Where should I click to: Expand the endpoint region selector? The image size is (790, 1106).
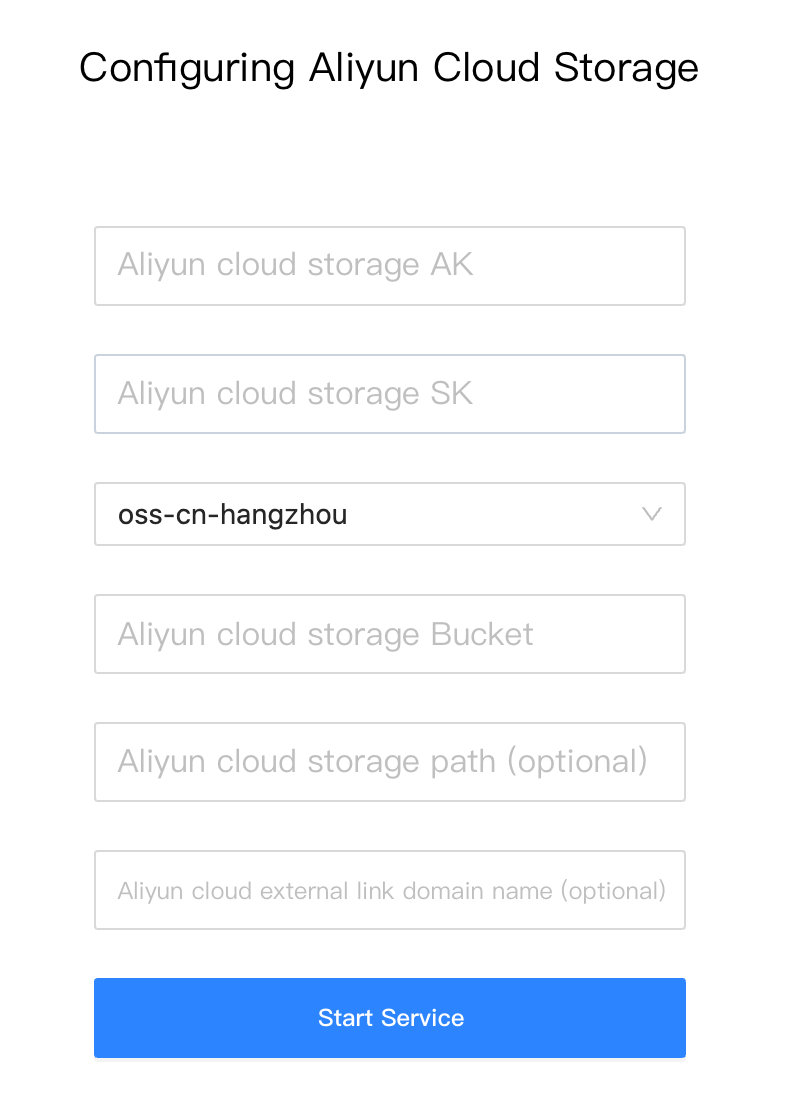pyautogui.click(x=389, y=514)
